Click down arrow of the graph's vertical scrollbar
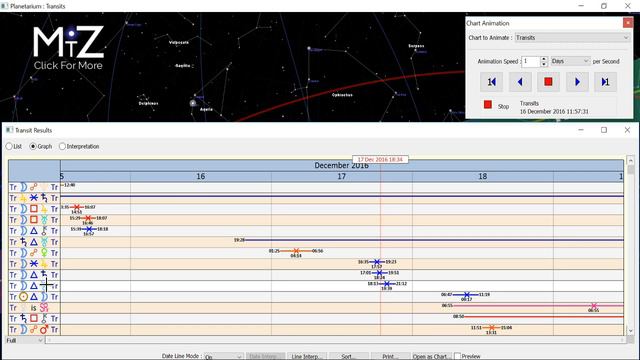This screenshot has width=640, height=360. tap(631, 331)
